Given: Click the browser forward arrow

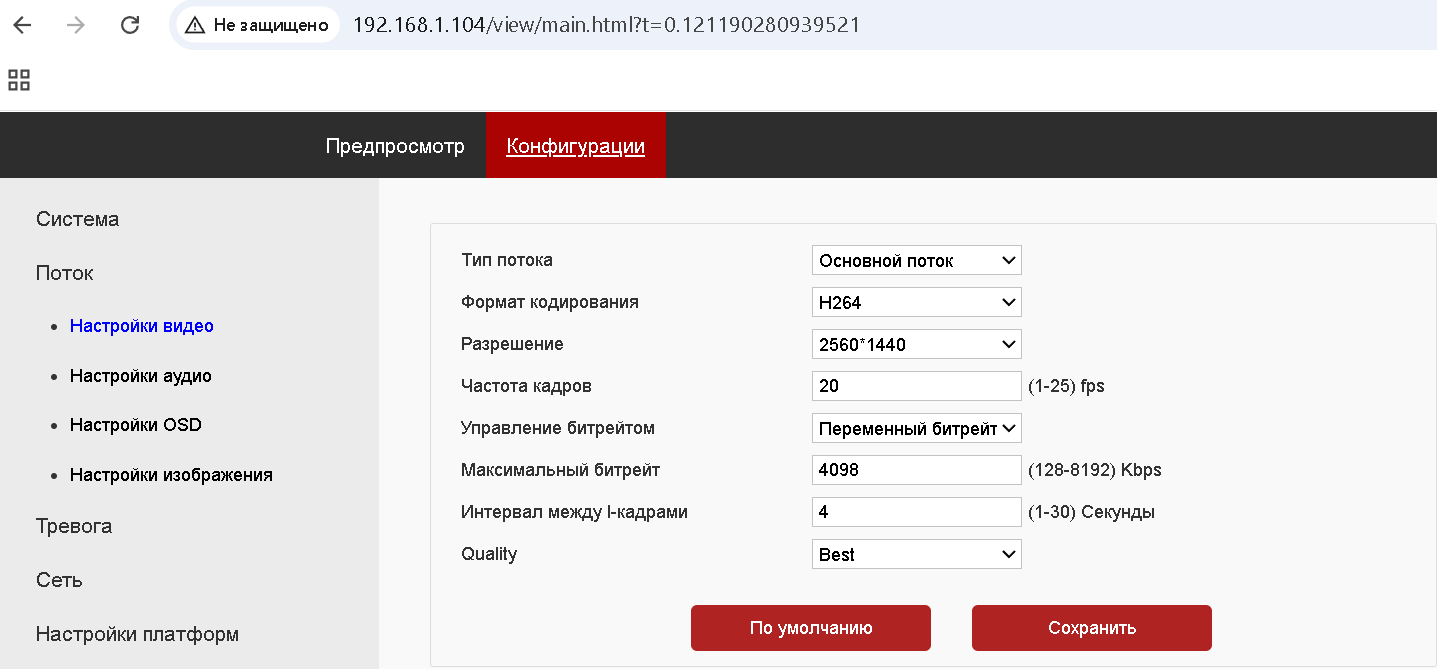Looking at the screenshot, I should [76, 25].
